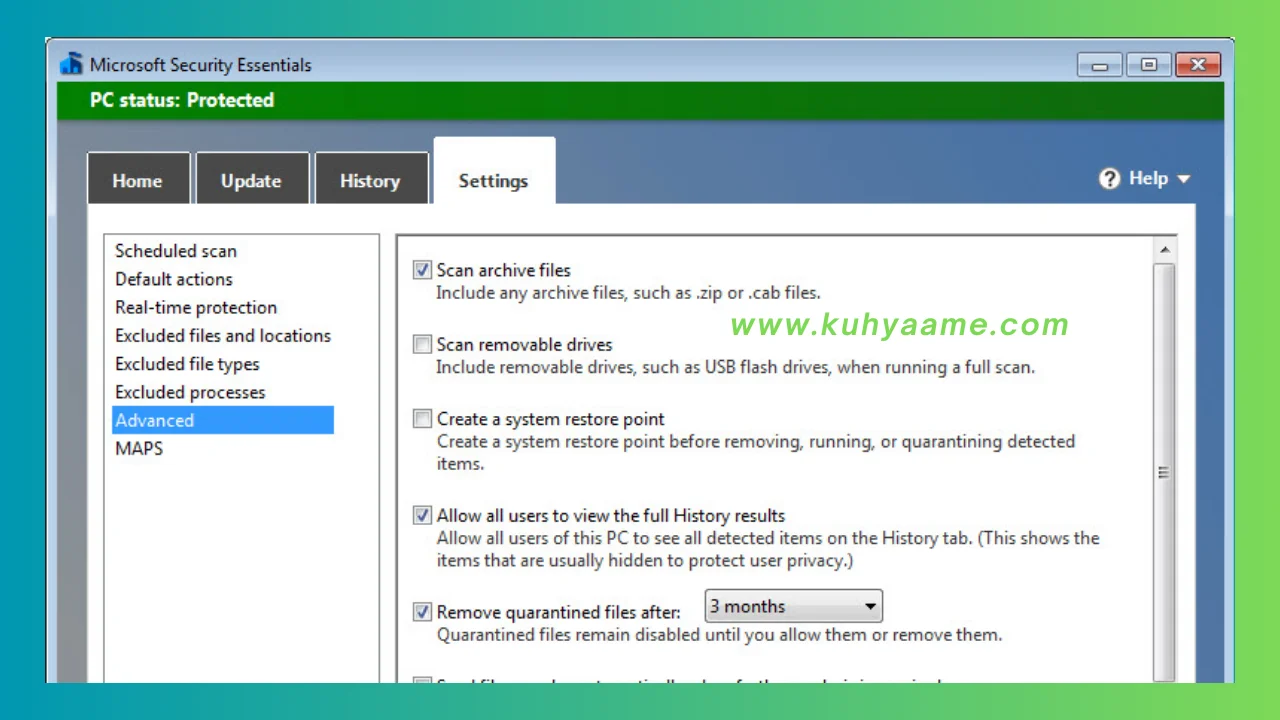Open the MAPS settings category
Viewport: 1280px width, 720px height.
click(139, 448)
